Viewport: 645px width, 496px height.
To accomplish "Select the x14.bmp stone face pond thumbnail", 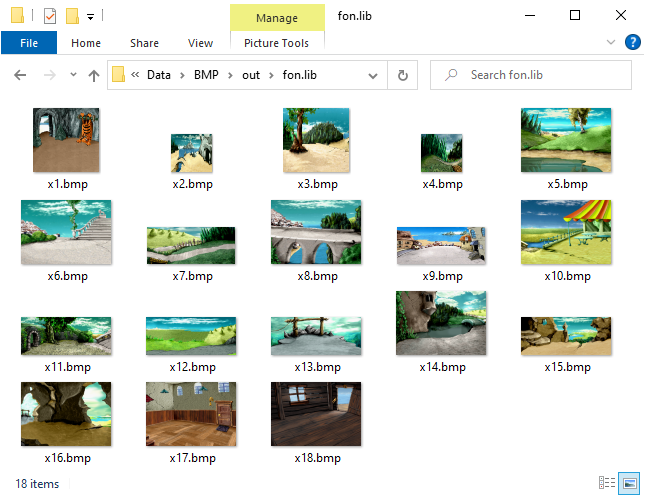I will pos(441,323).
